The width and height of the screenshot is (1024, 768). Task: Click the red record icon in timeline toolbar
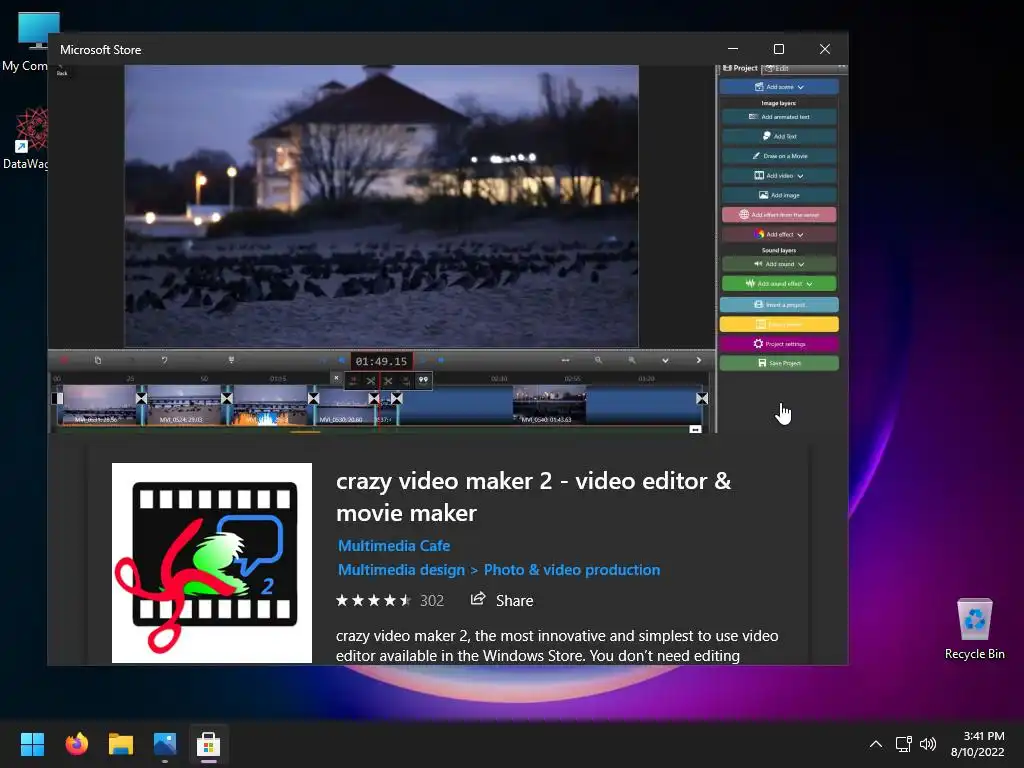[64, 360]
